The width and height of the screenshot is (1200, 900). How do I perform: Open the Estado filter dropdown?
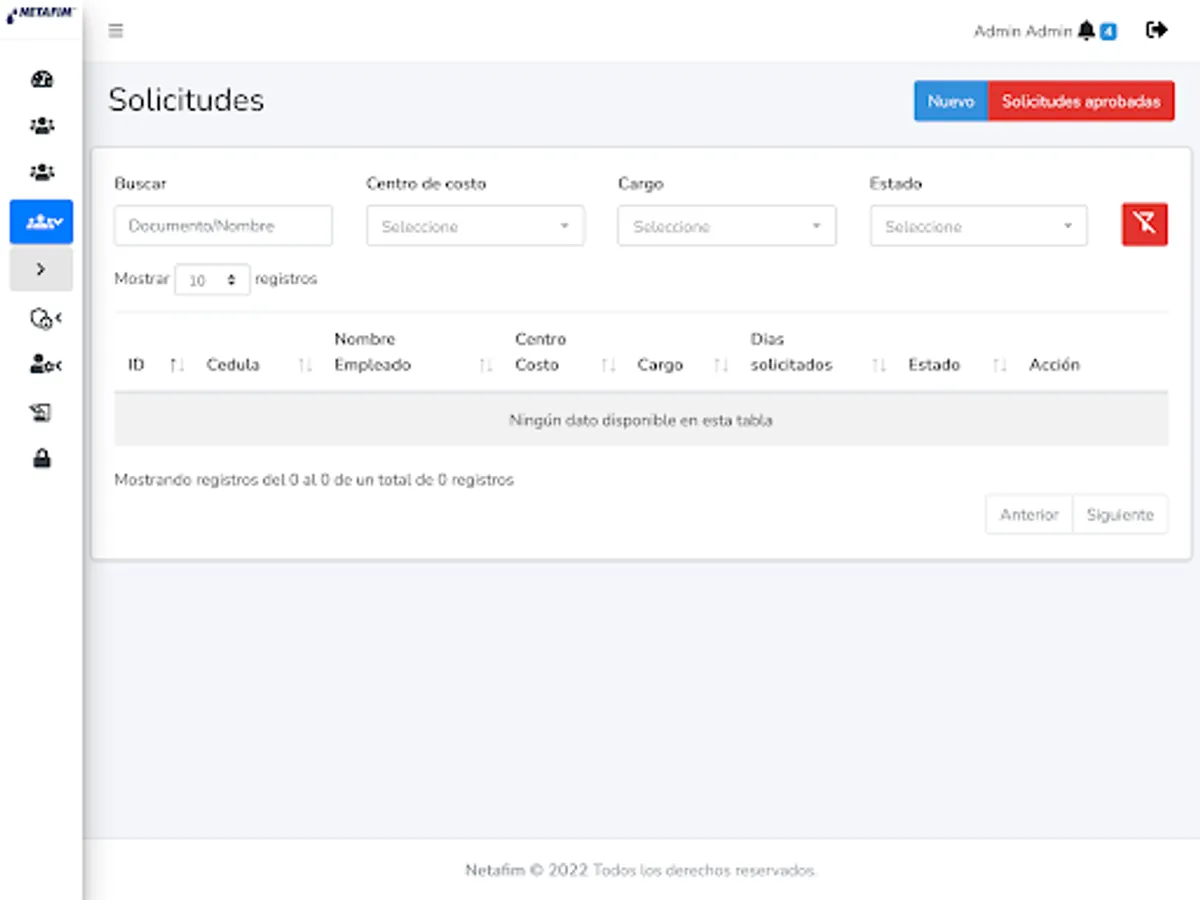[x=978, y=226]
